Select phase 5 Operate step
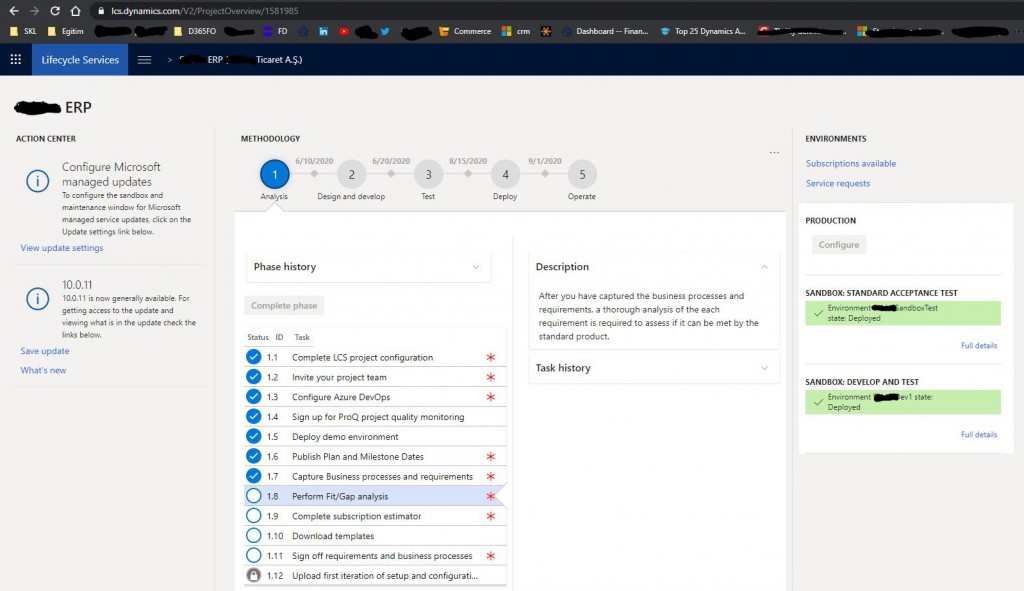The width and height of the screenshot is (1024, 591). [582, 174]
